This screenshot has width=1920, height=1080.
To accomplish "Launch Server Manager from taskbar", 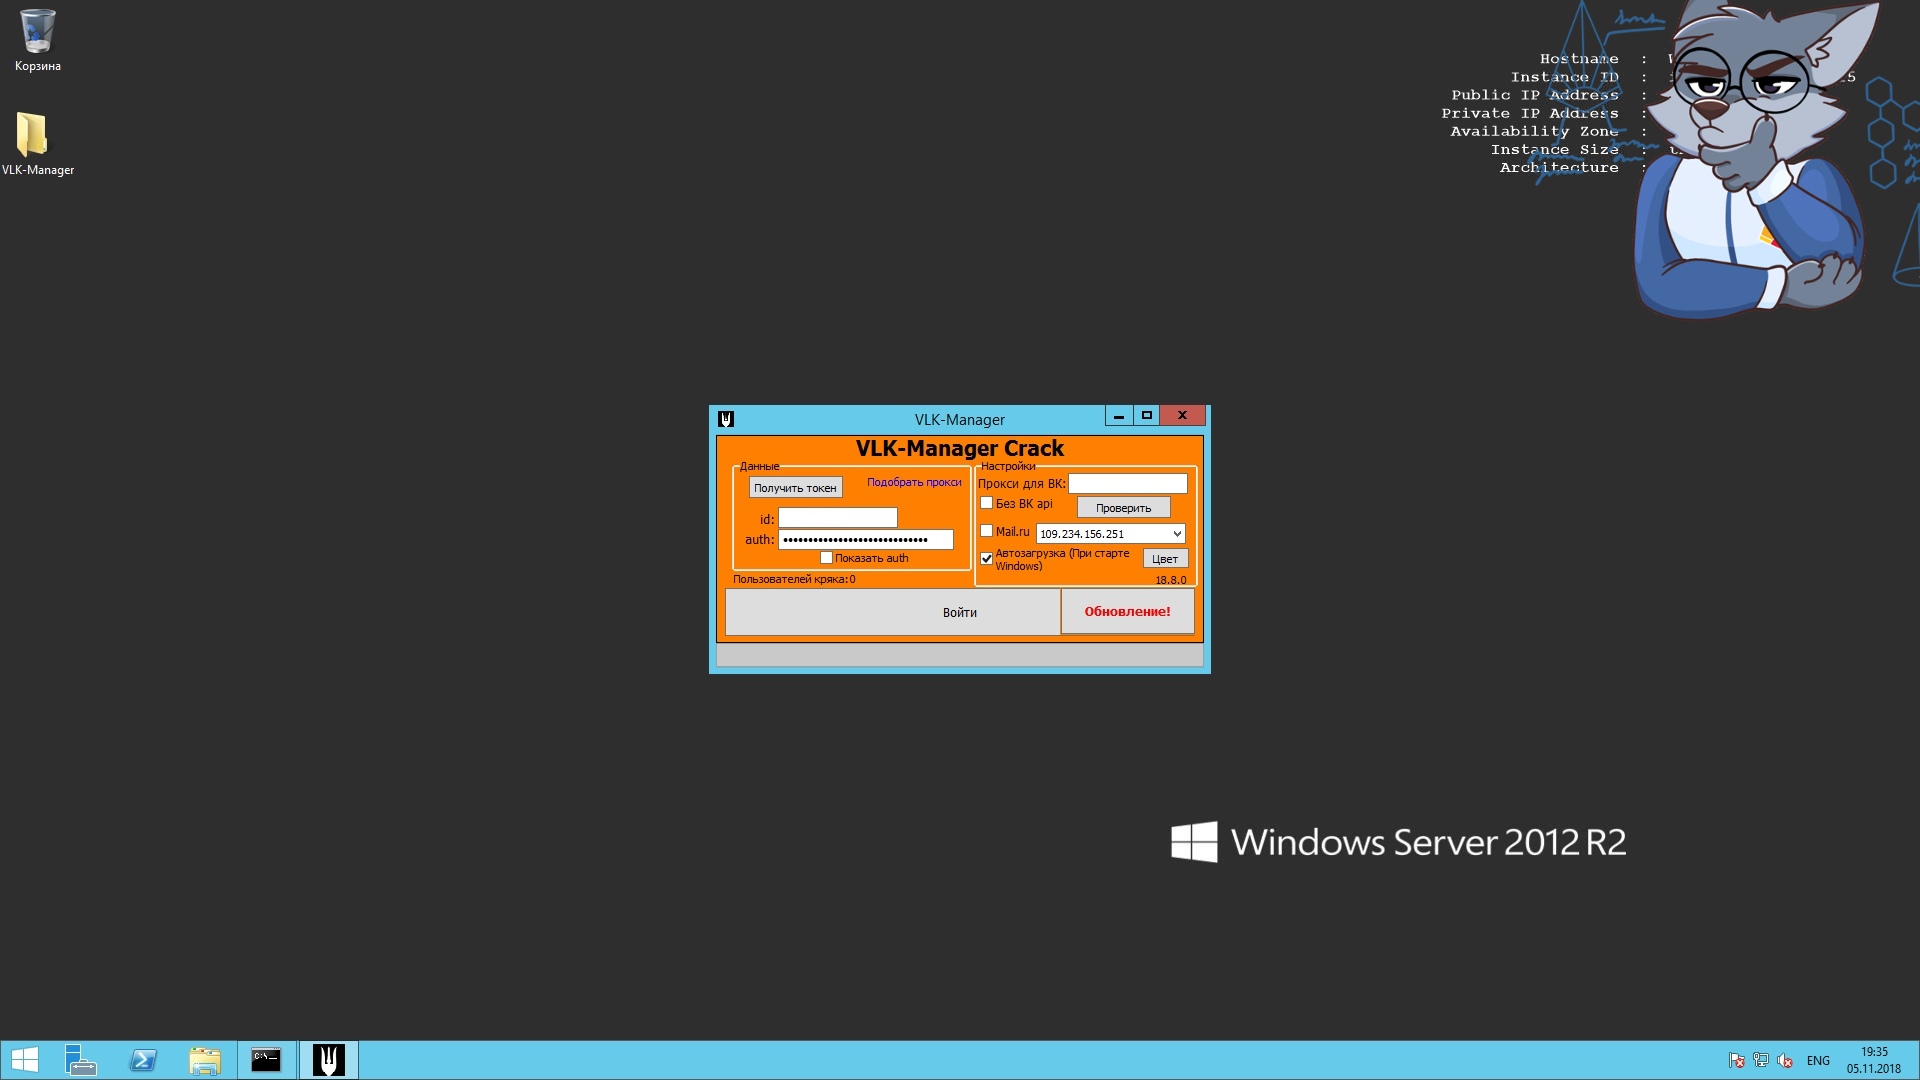I will (x=80, y=1060).
